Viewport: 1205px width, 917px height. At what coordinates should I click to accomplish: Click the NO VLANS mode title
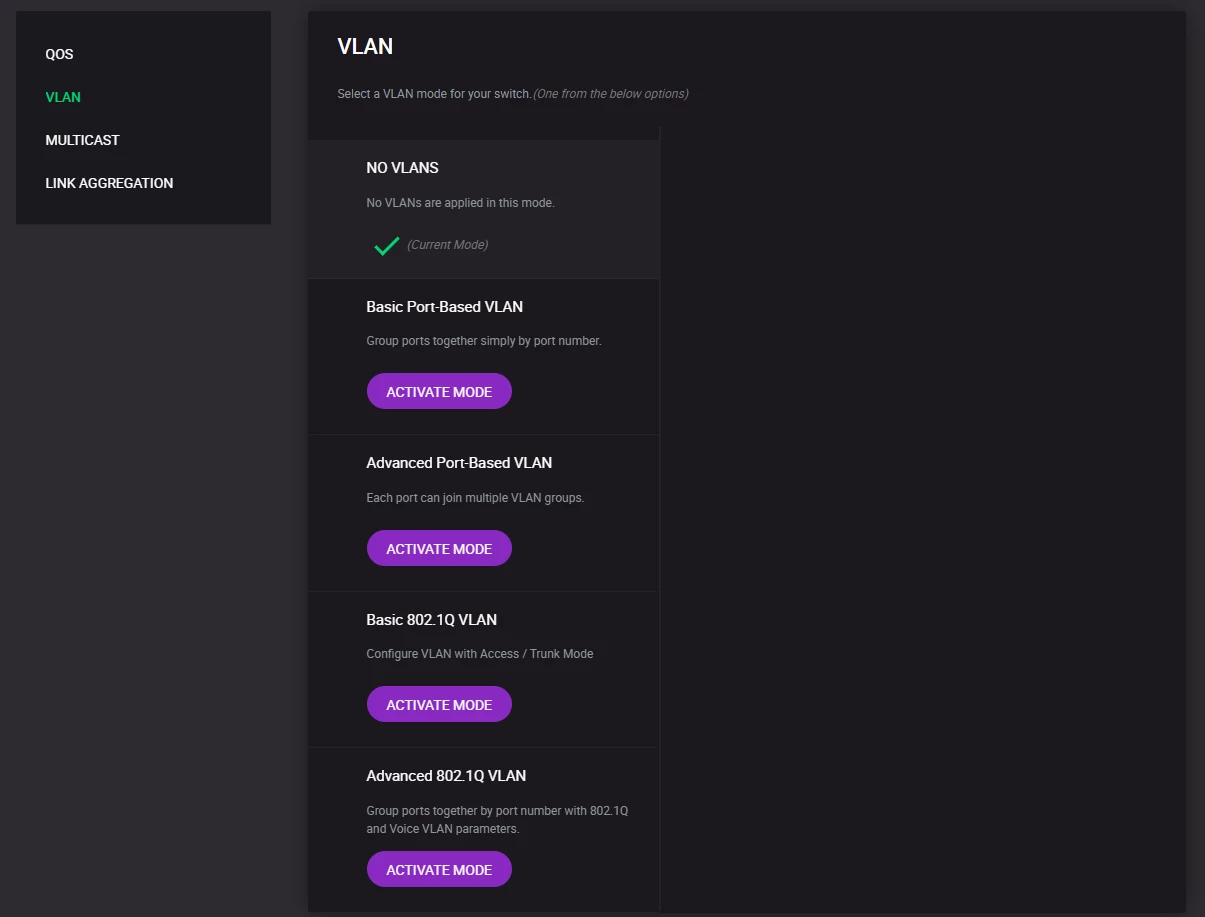pyautogui.click(x=402, y=168)
